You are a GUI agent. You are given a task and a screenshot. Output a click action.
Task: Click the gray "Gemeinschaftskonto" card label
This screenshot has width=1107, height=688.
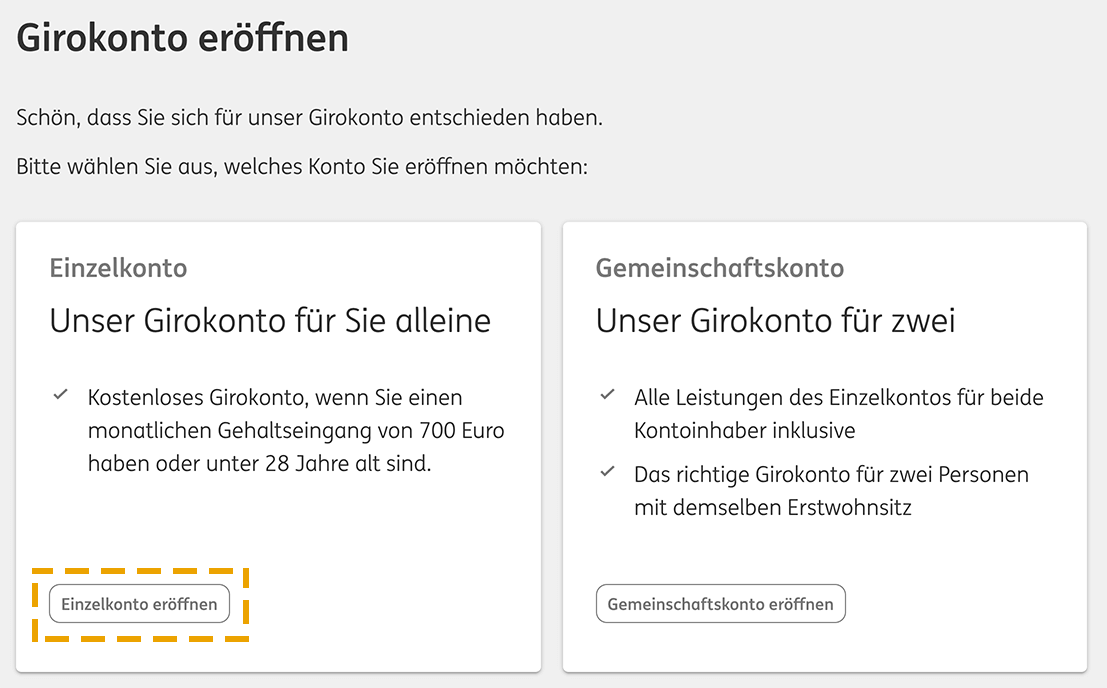[719, 268]
